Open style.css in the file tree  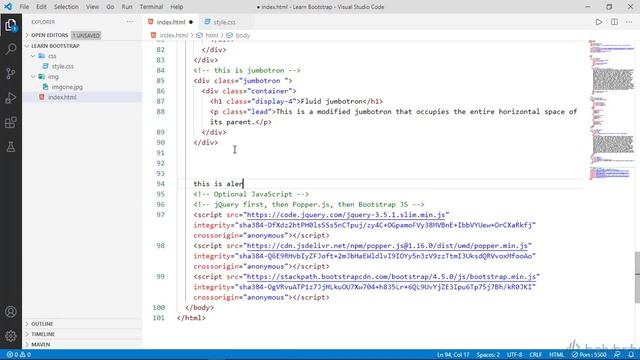pos(62,66)
